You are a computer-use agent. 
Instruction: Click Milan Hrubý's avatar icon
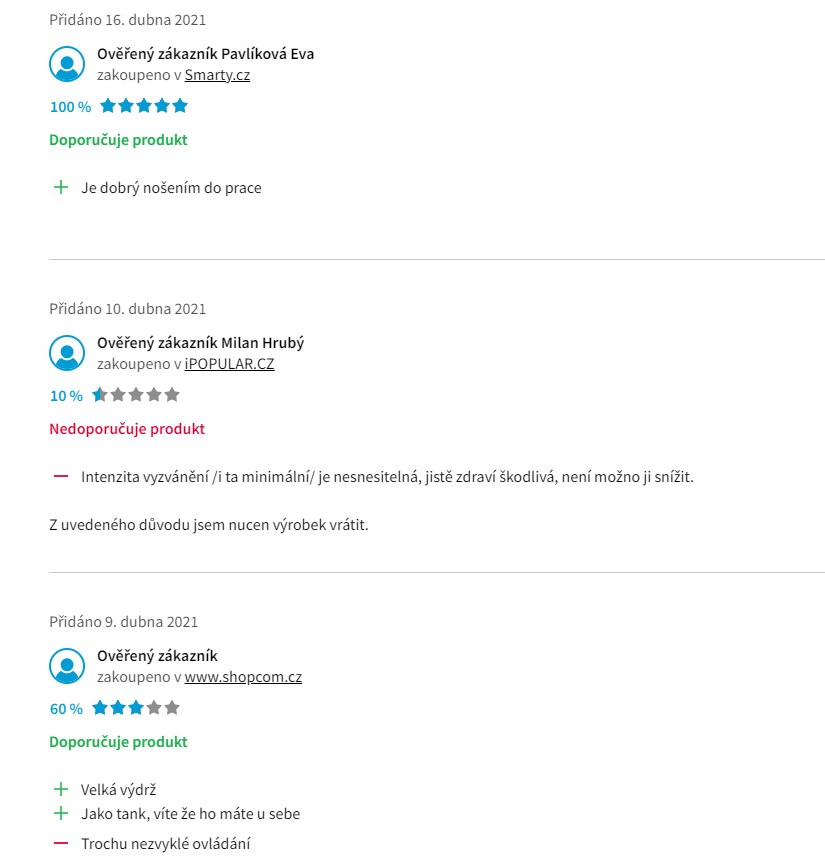[x=67, y=353]
